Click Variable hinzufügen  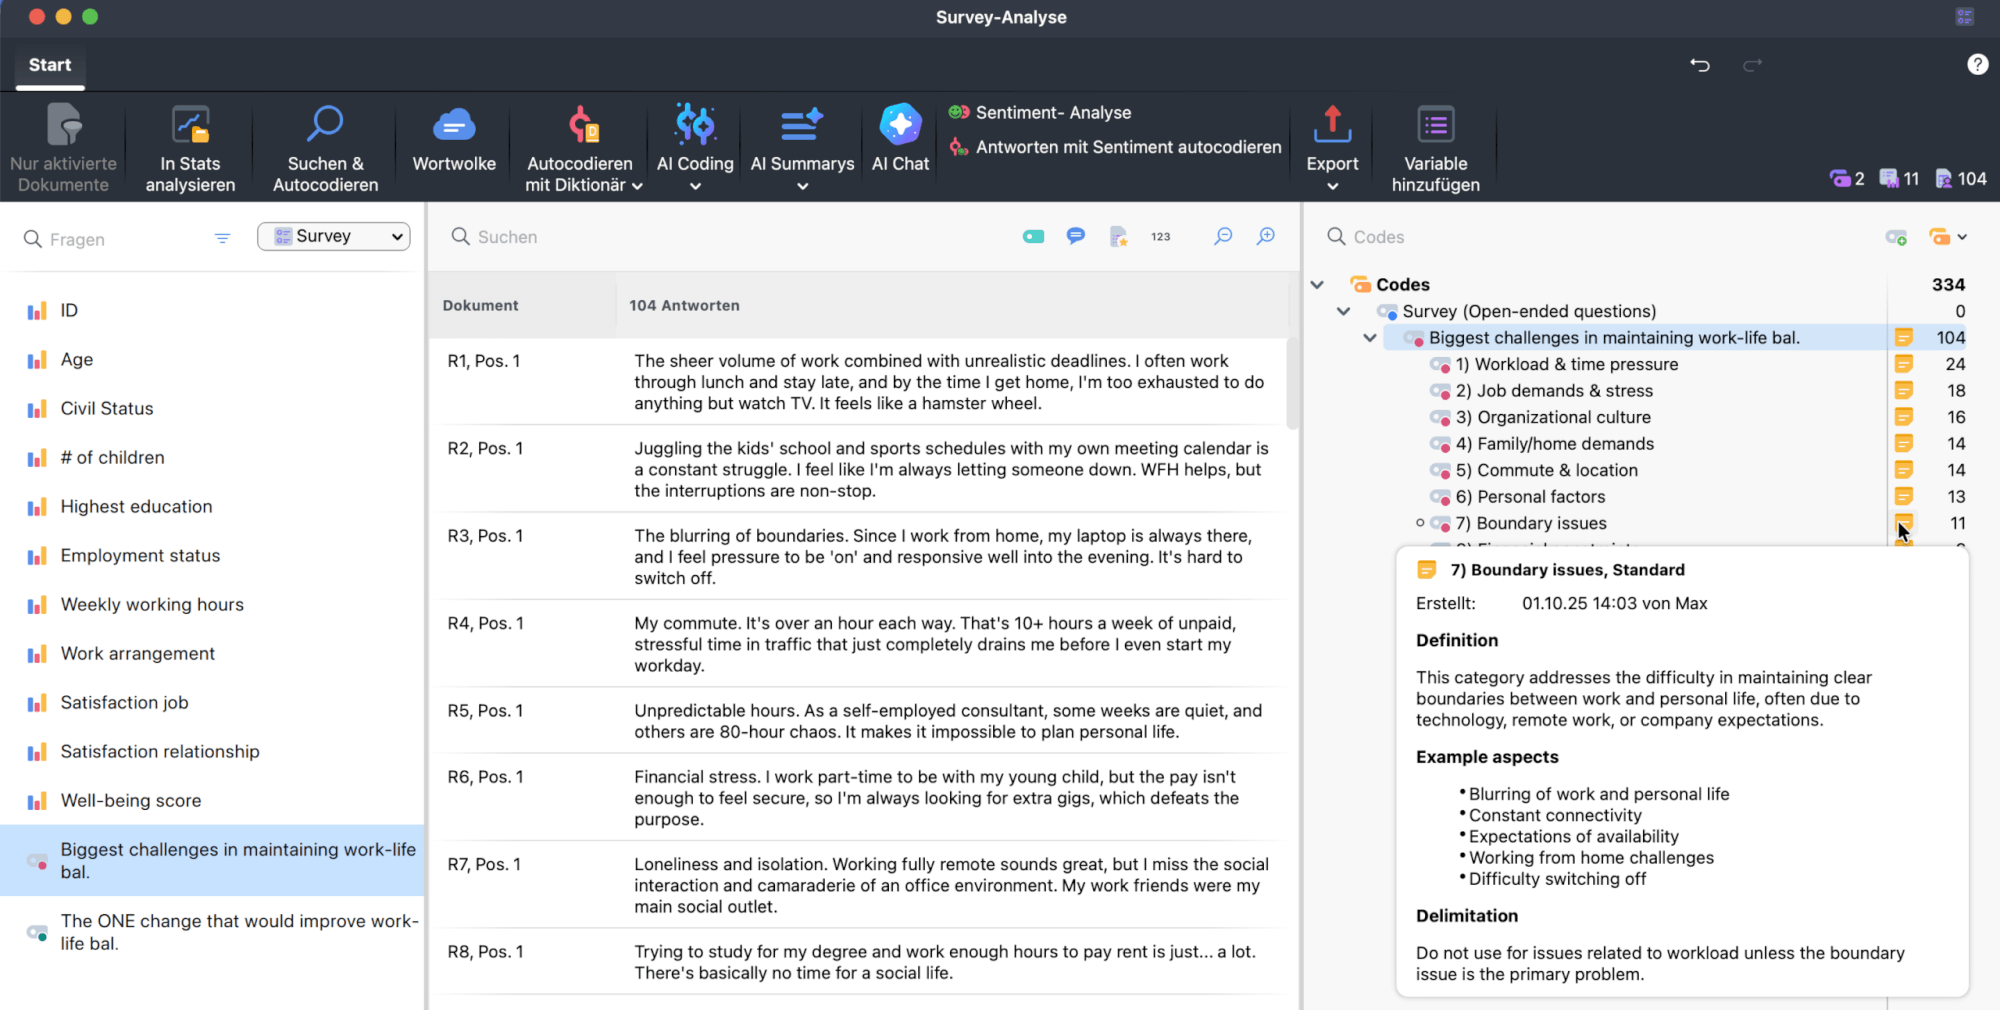tap(1434, 148)
